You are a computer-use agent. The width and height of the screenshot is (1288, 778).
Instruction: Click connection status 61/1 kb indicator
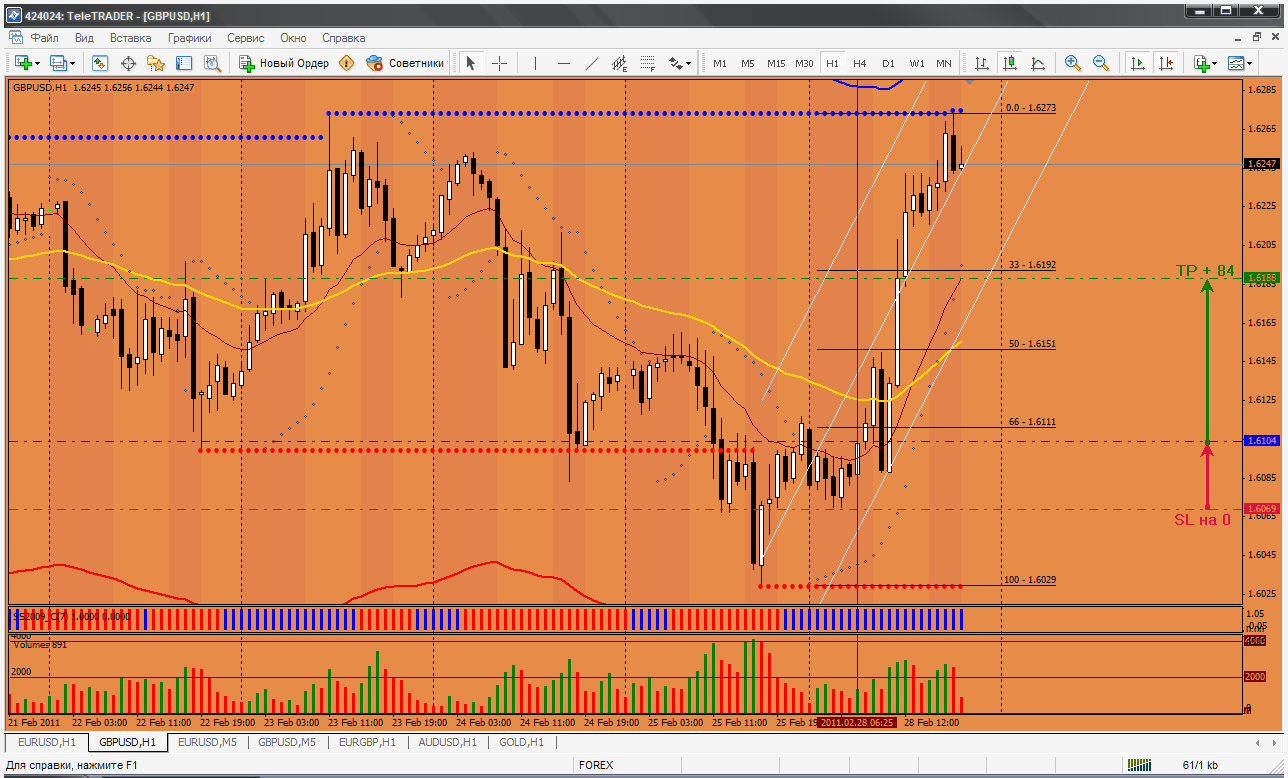tap(1200, 765)
